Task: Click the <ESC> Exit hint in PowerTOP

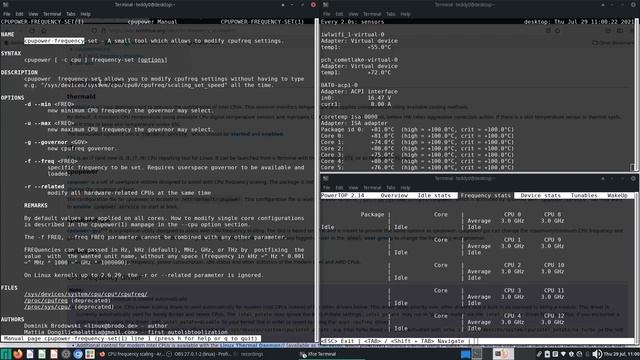Action: (338, 341)
